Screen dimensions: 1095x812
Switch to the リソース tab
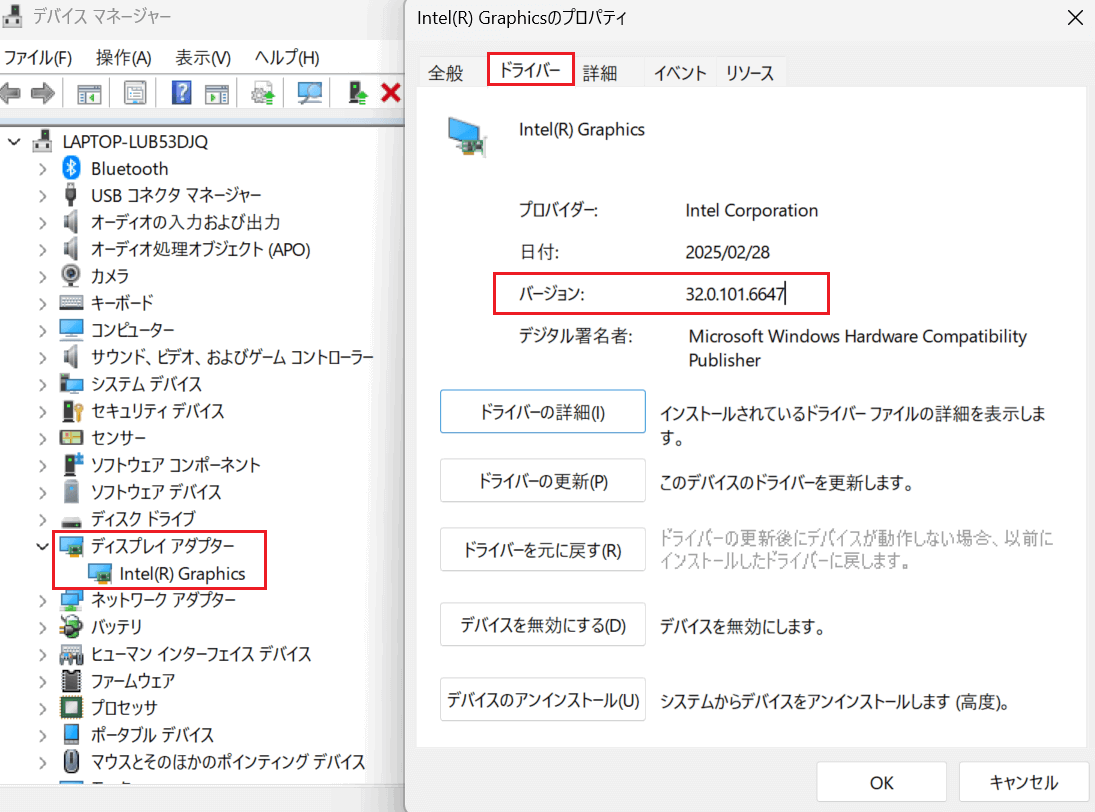749,73
